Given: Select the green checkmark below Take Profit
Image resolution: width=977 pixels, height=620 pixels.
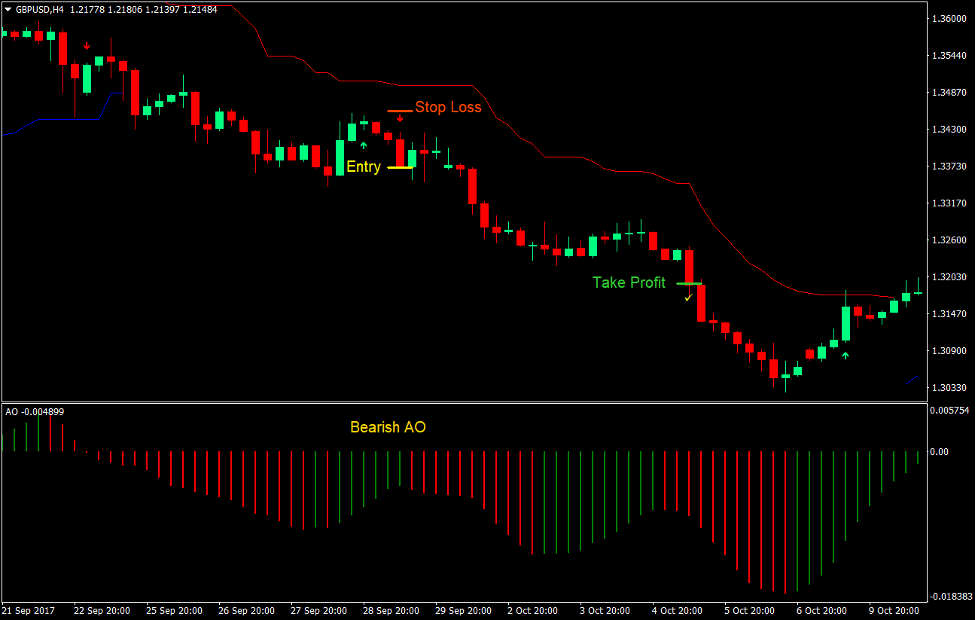Looking at the screenshot, I should [x=688, y=298].
